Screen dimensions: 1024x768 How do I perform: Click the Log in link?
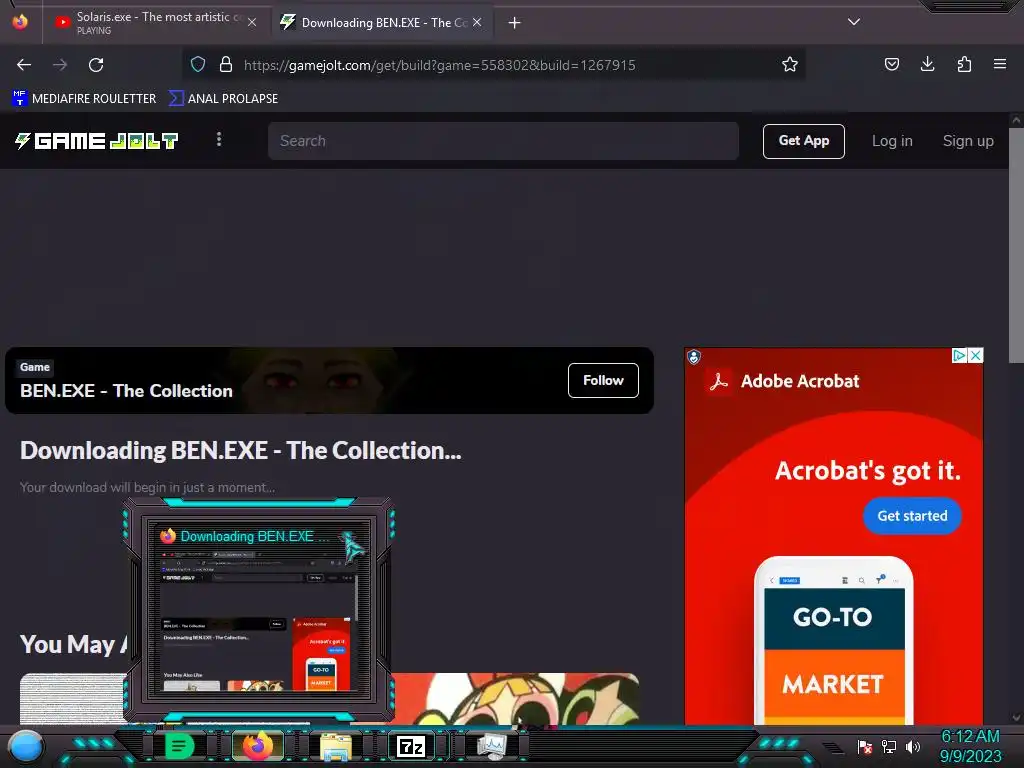pyautogui.click(x=892, y=141)
